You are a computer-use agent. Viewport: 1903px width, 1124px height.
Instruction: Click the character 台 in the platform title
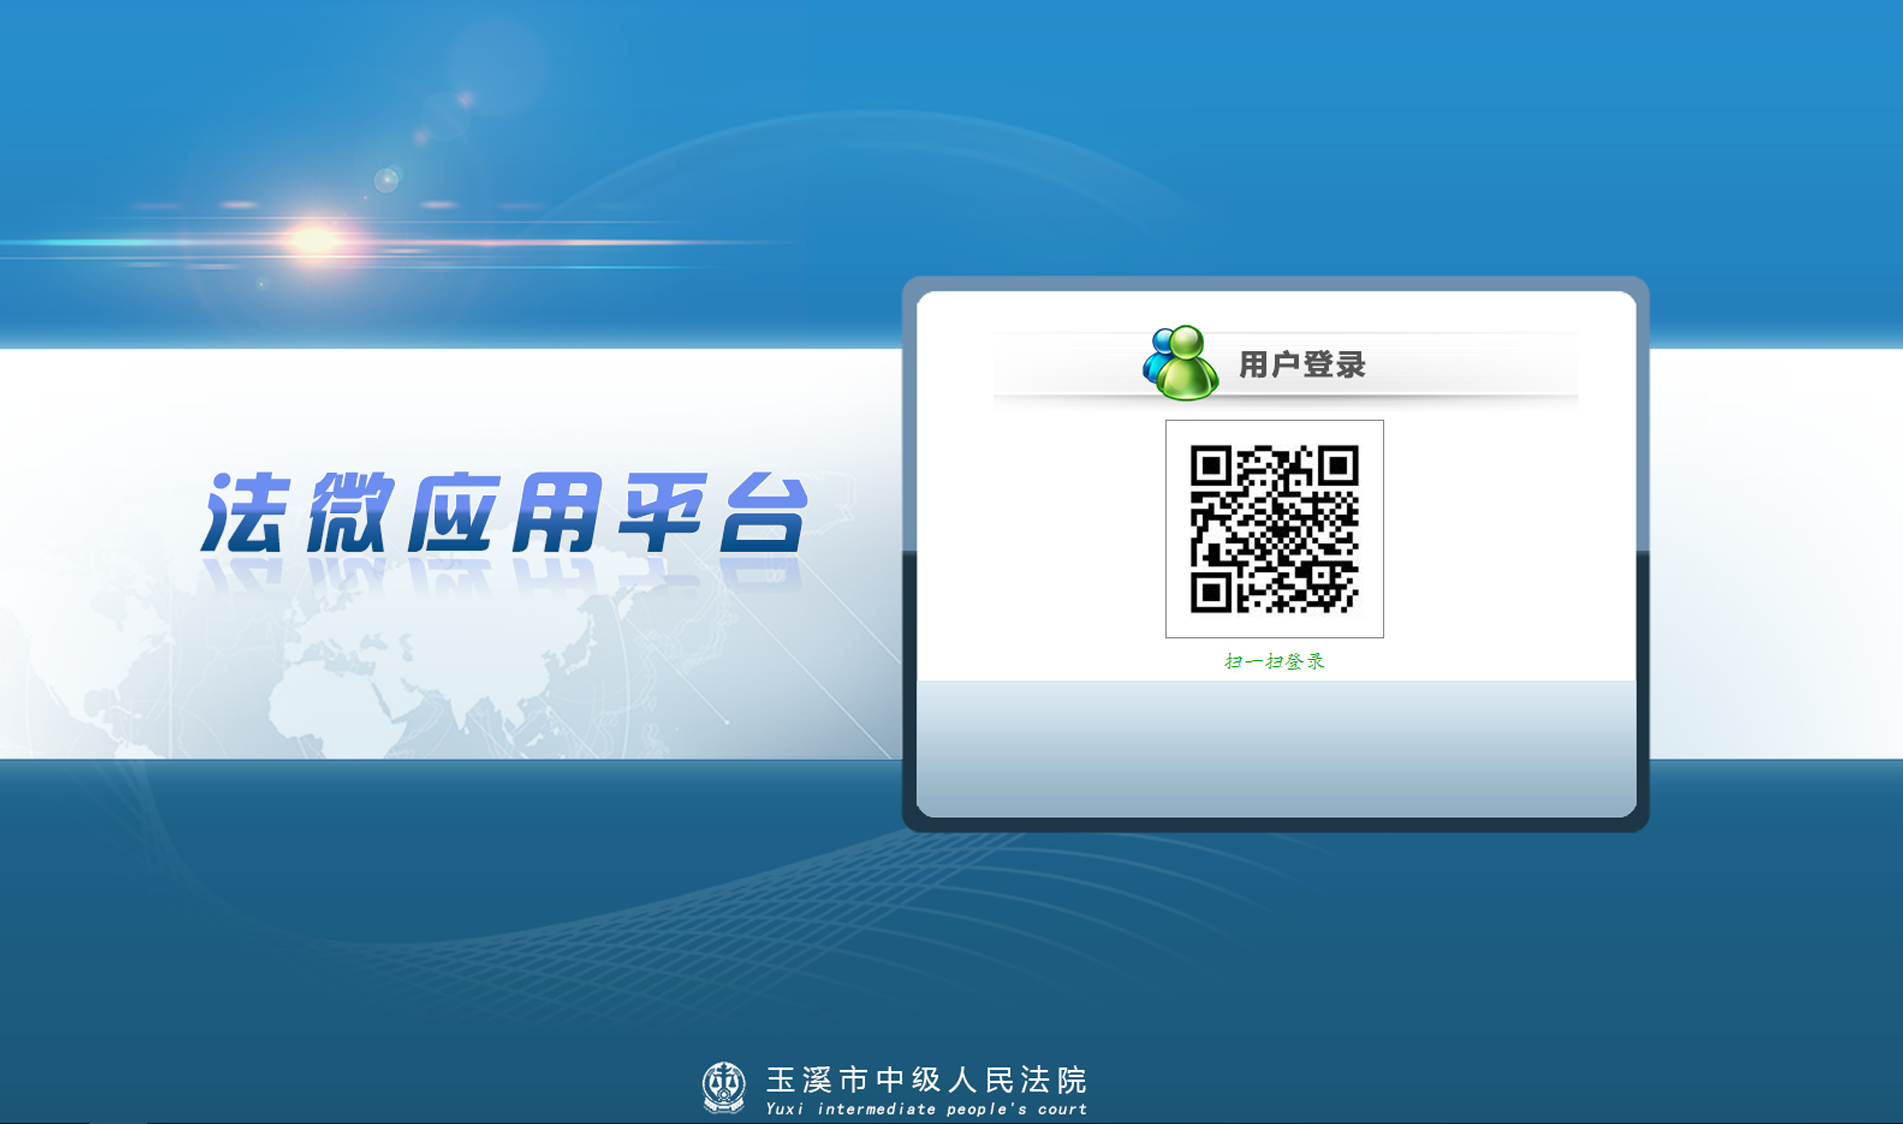[764, 513]
